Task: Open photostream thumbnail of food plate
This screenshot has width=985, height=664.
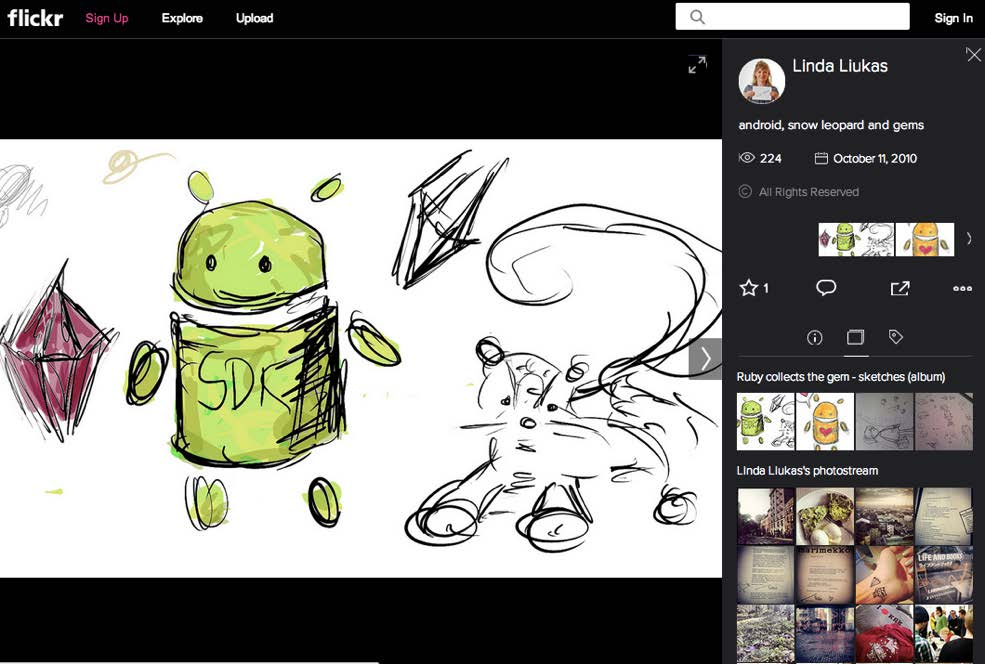Action: click(825, 516)
